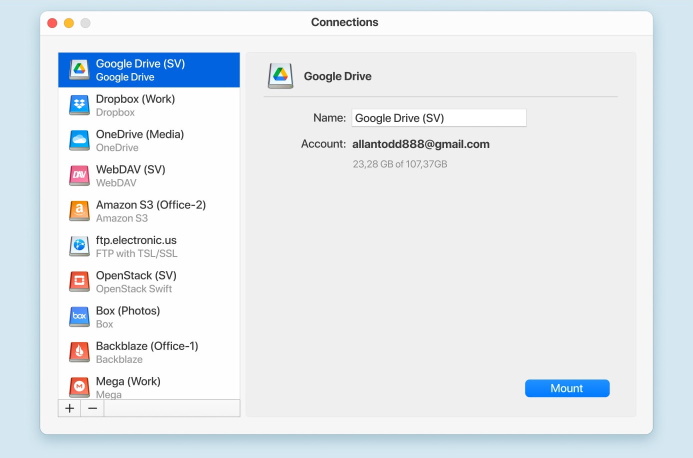Click the Google Drive heading in details pane
This screenshot has height=458, width=693.
(337, 76)
